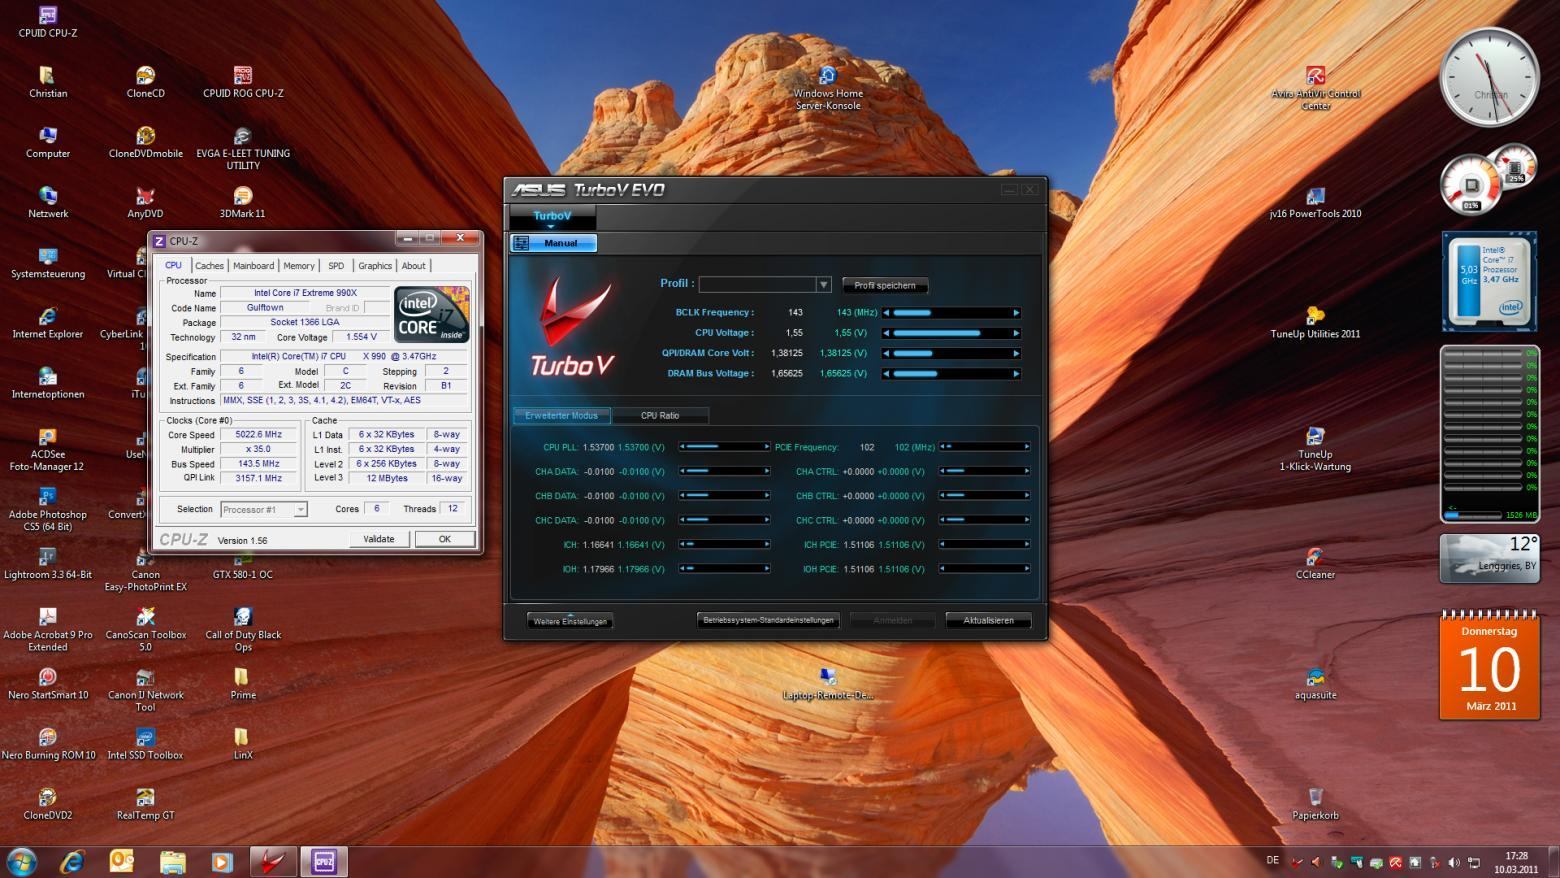Select Graphics tab in CPU-Z
Screen dimensions: 1560x878
click(375, 265)
